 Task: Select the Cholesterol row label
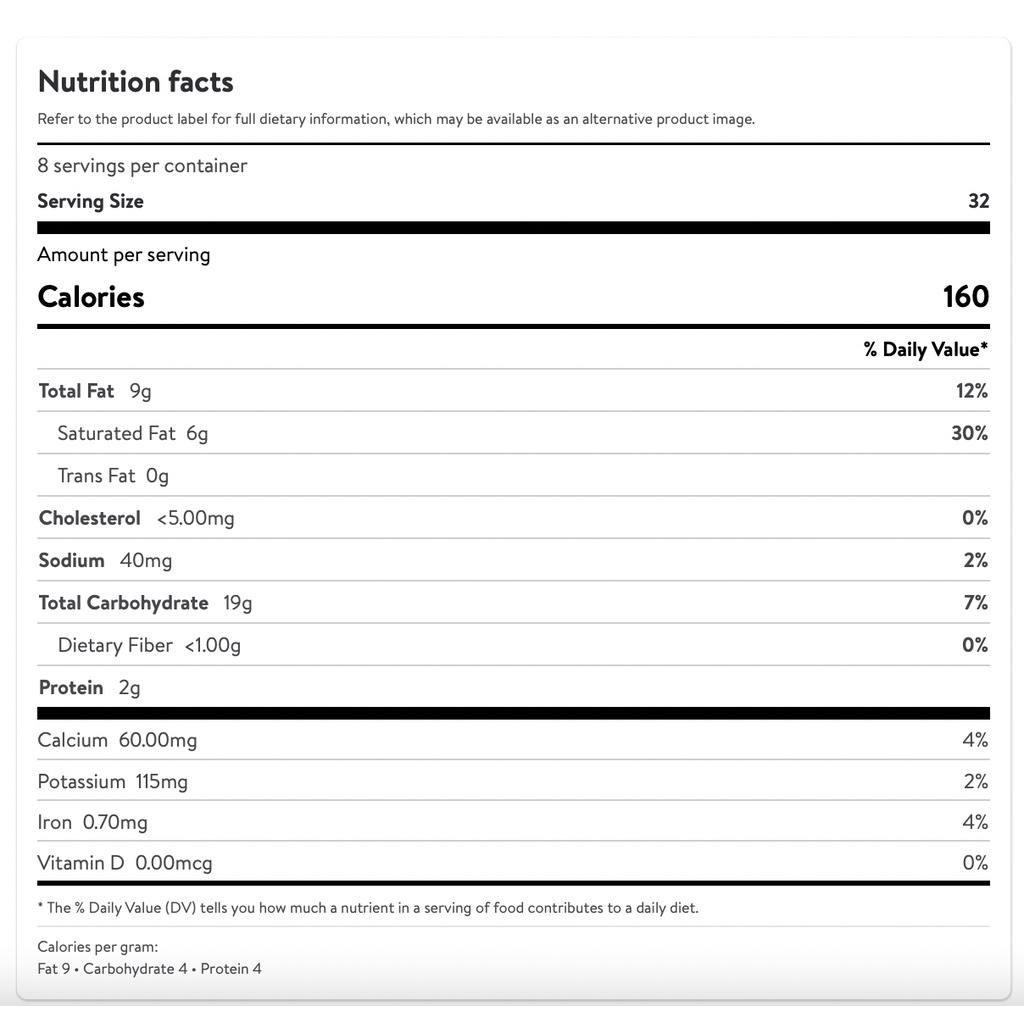pyautogui.click(x=90, y=518)
